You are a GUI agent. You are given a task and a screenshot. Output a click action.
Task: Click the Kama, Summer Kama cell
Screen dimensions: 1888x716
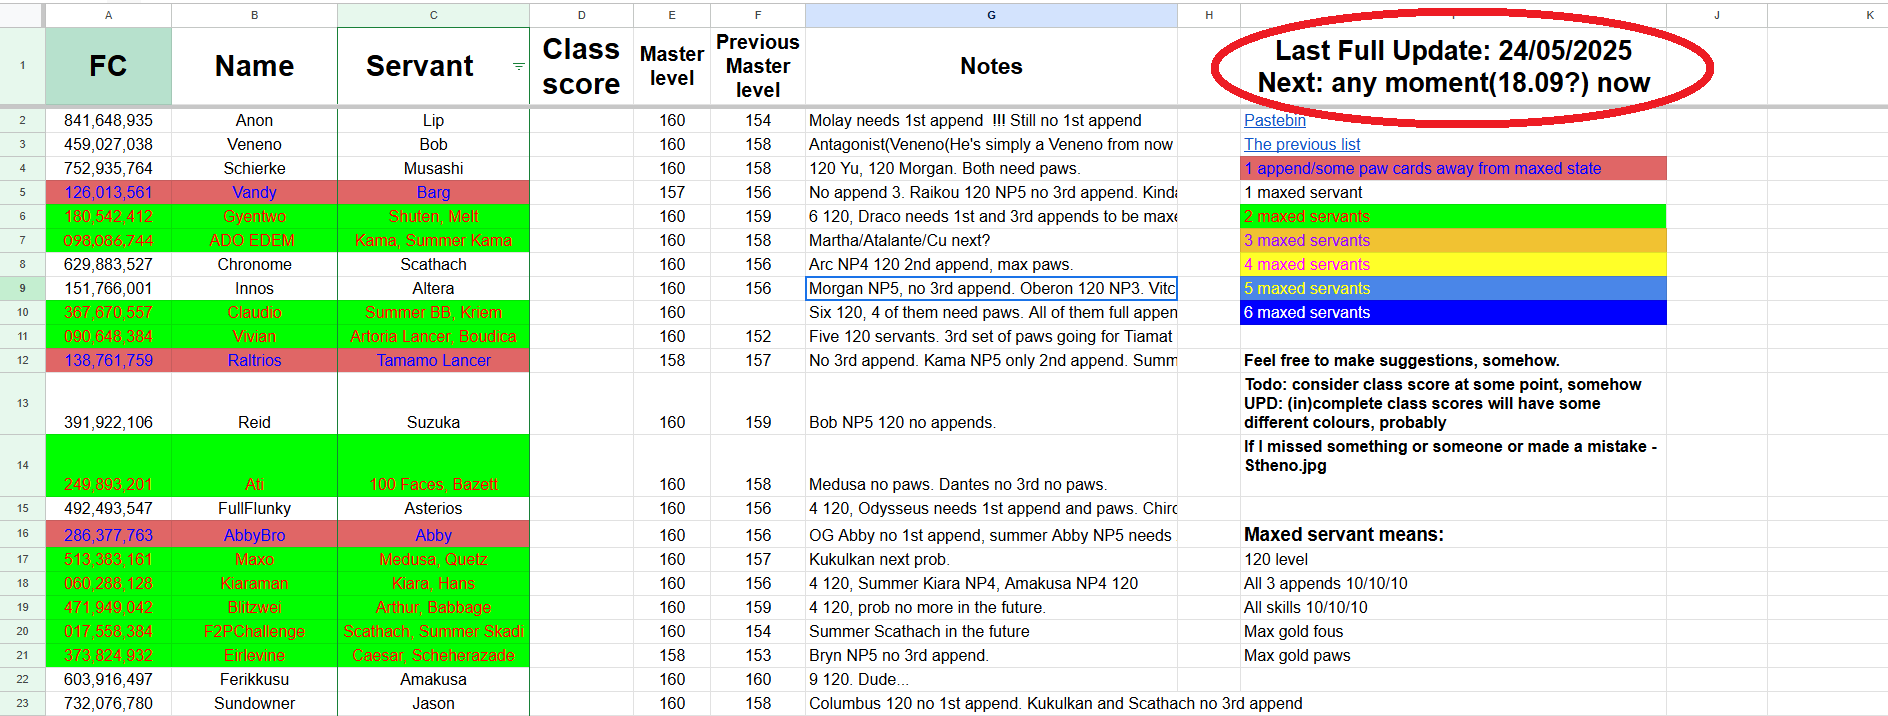433,240
